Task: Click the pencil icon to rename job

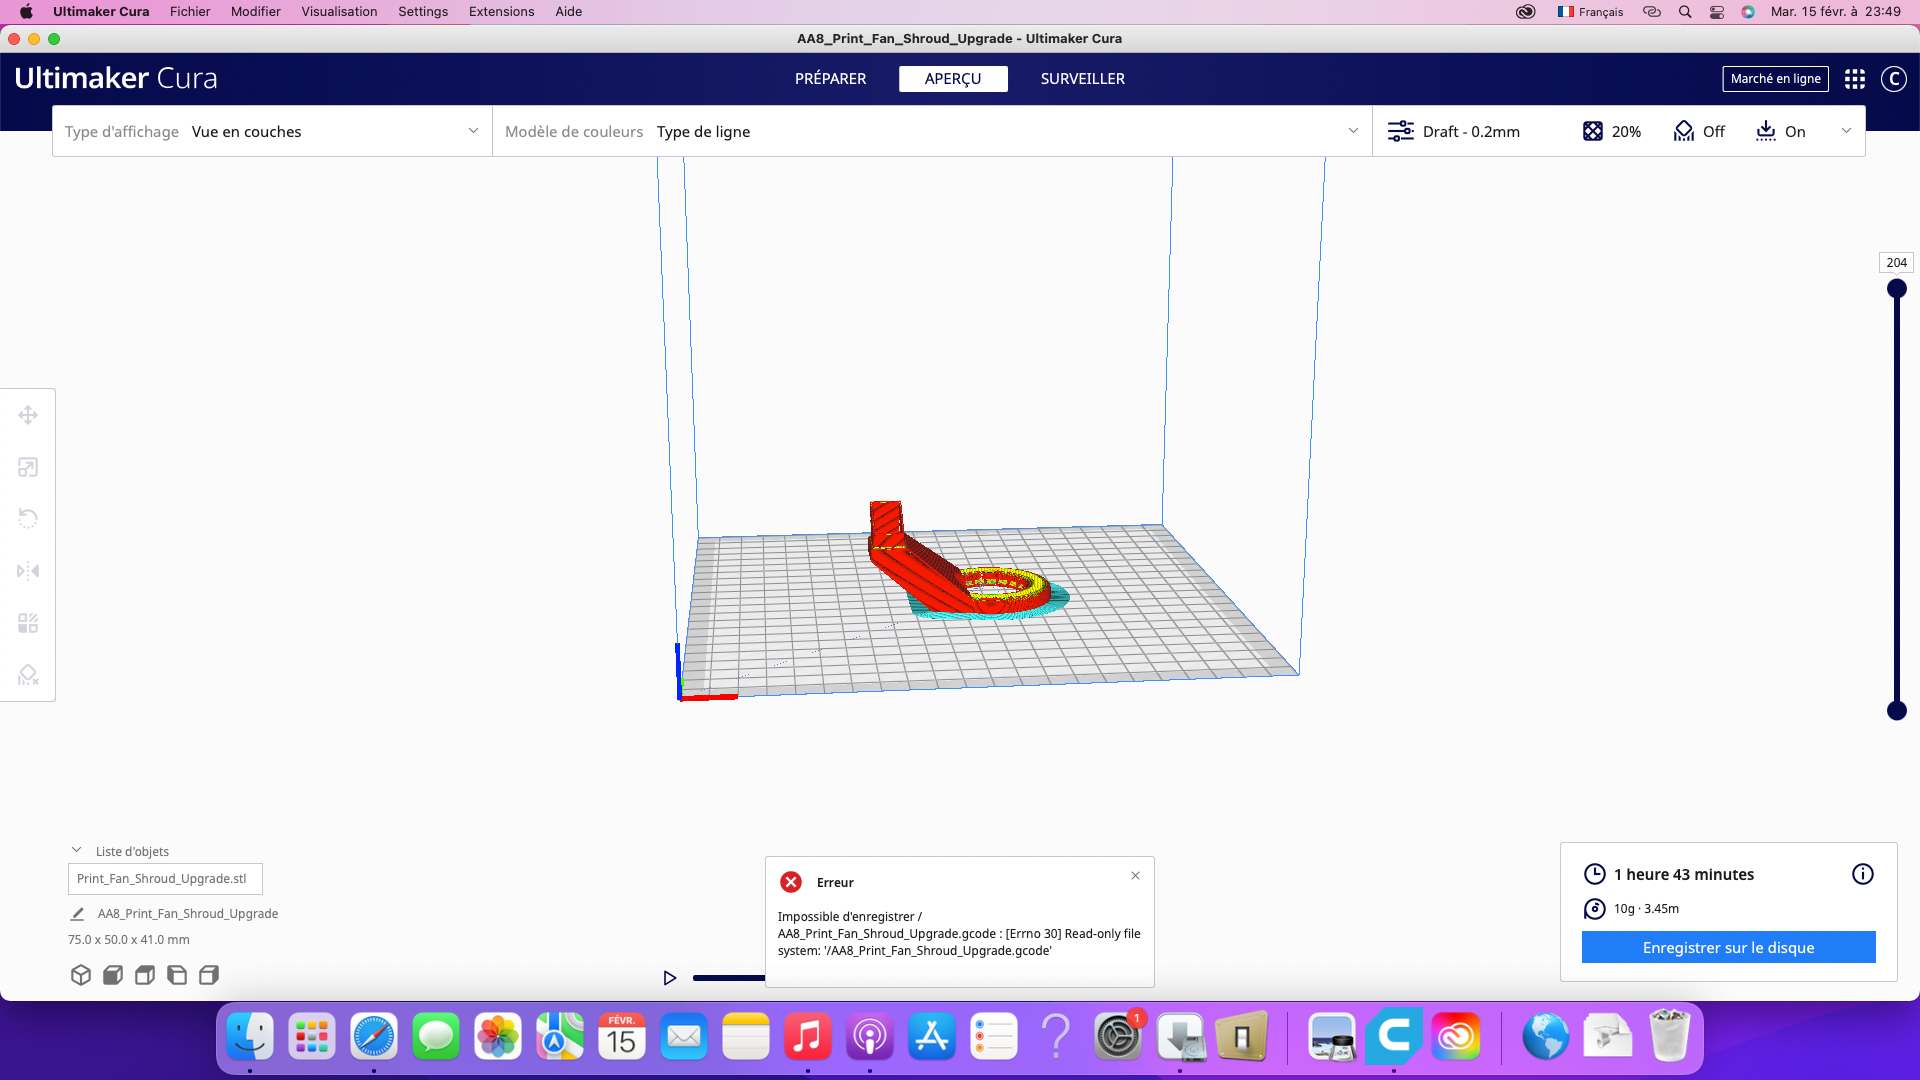Action: click(x=77, y=914)
